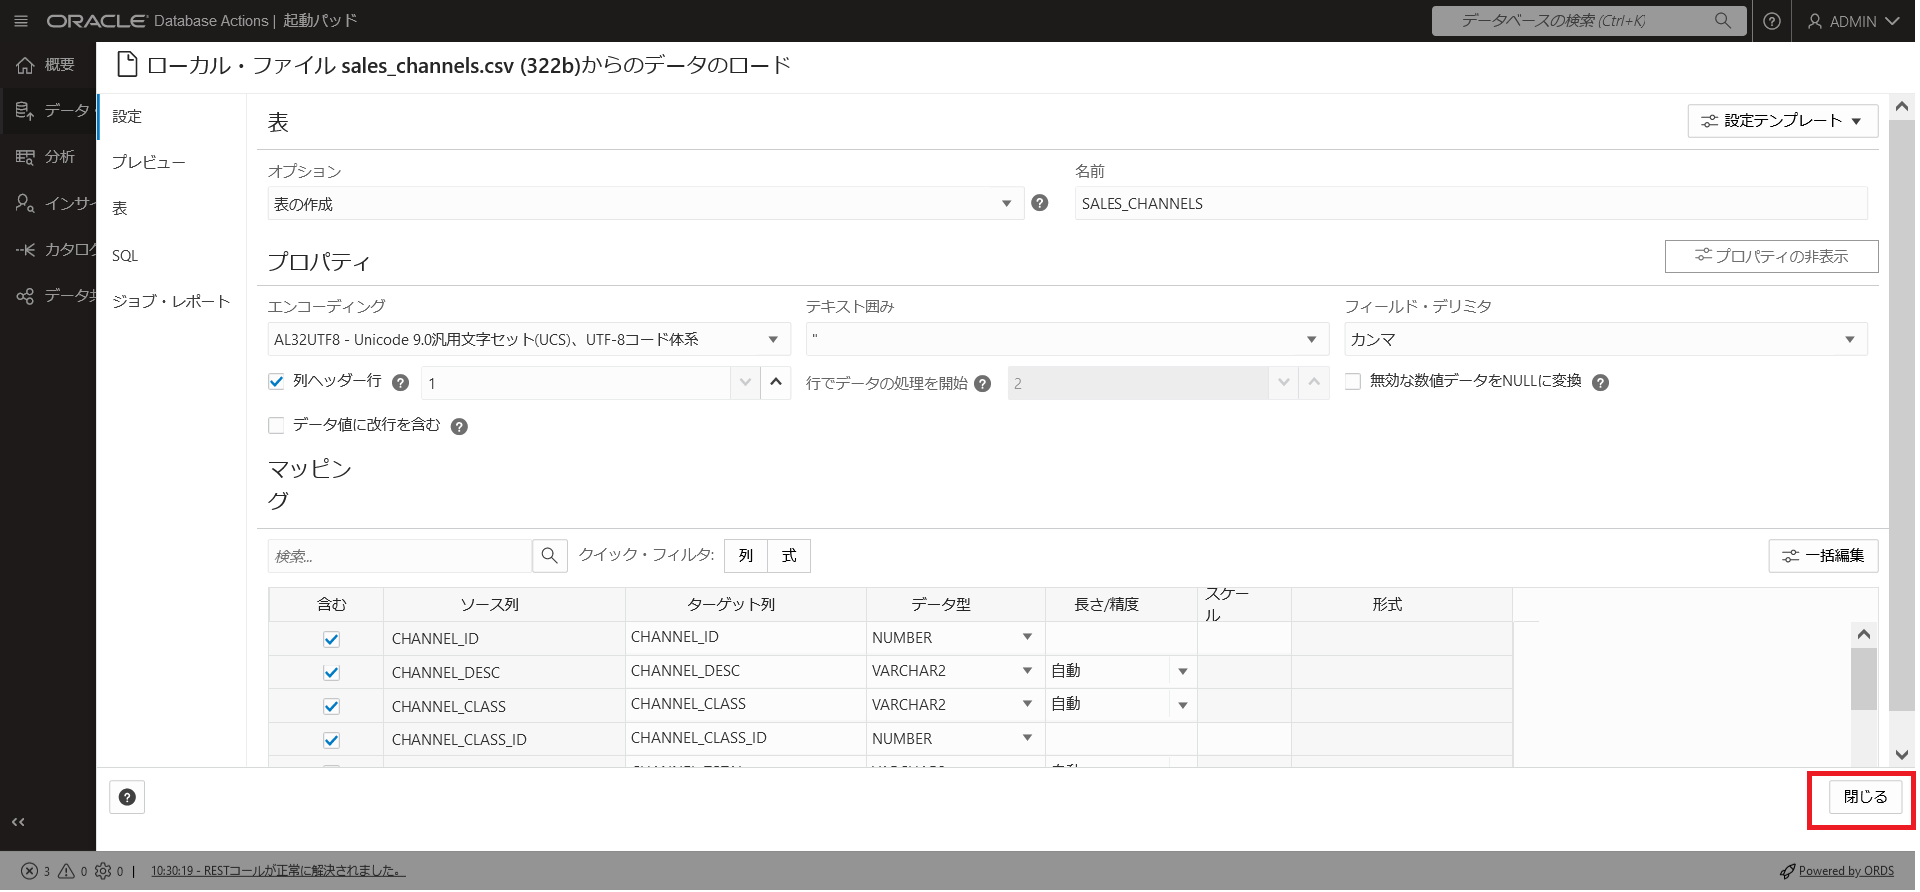This screenshot has width=1920, height=892.
Task: Click the table name field SALES_CHANNELS
Action: pyautogui.click(x=1471, y=204)
